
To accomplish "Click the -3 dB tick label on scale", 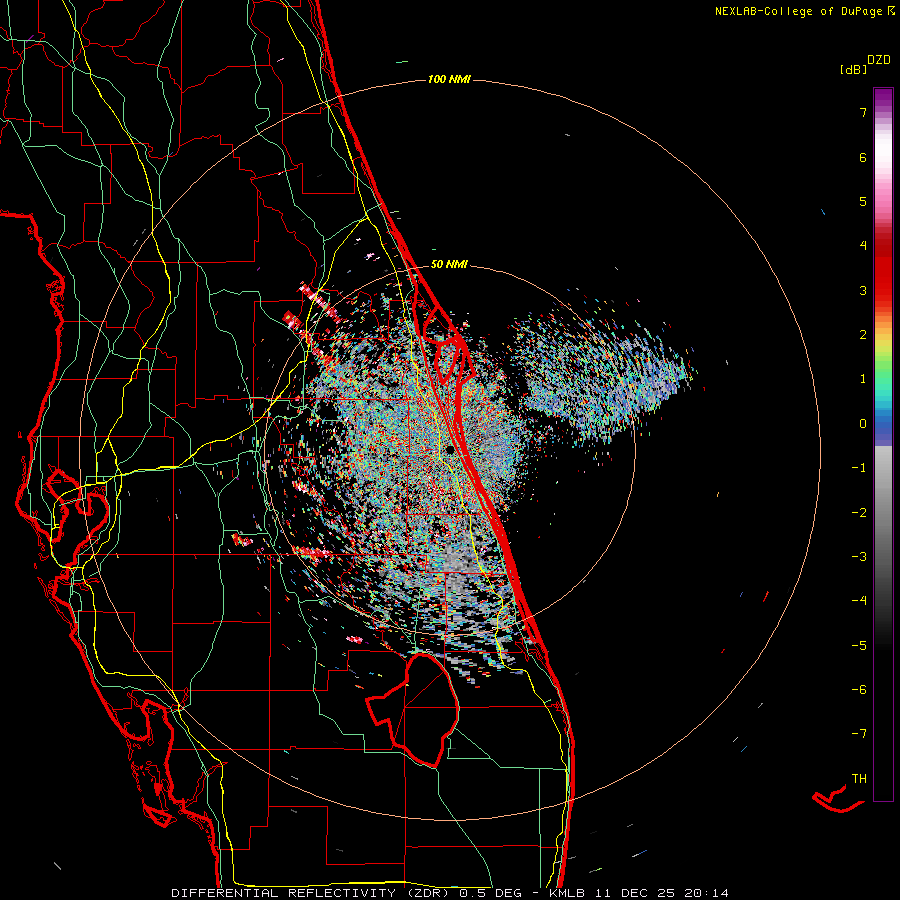I will pos(859,557).
